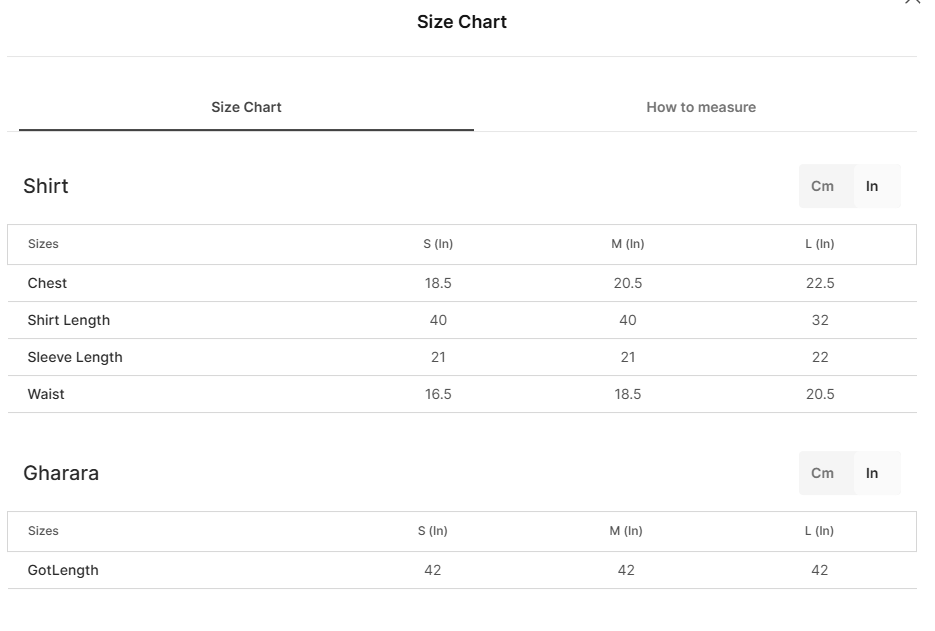This screenshot has width=935, height=631.
Task: Click M (In) column header in Shirt table
Action: tap(628, 244)
